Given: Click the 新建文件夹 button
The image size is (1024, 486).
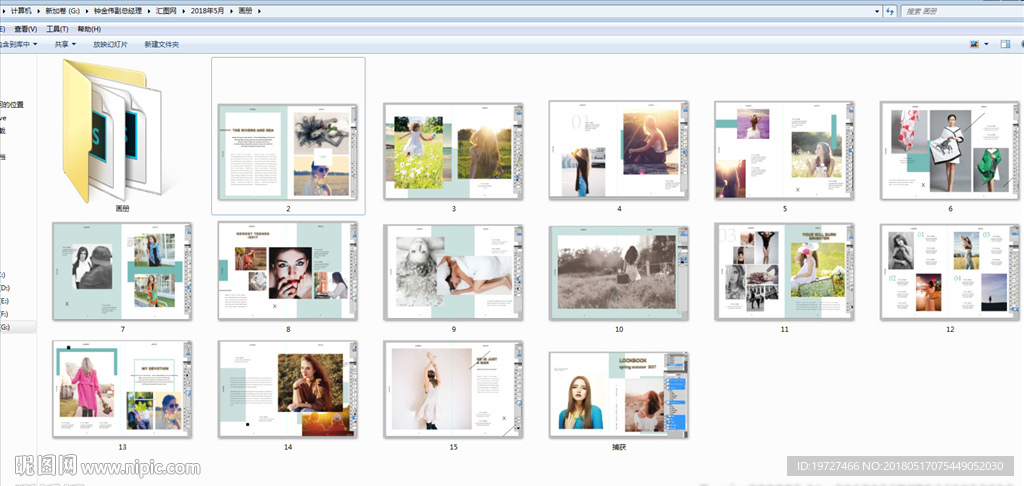Looking at the screenshot, I should click(161, 44).
